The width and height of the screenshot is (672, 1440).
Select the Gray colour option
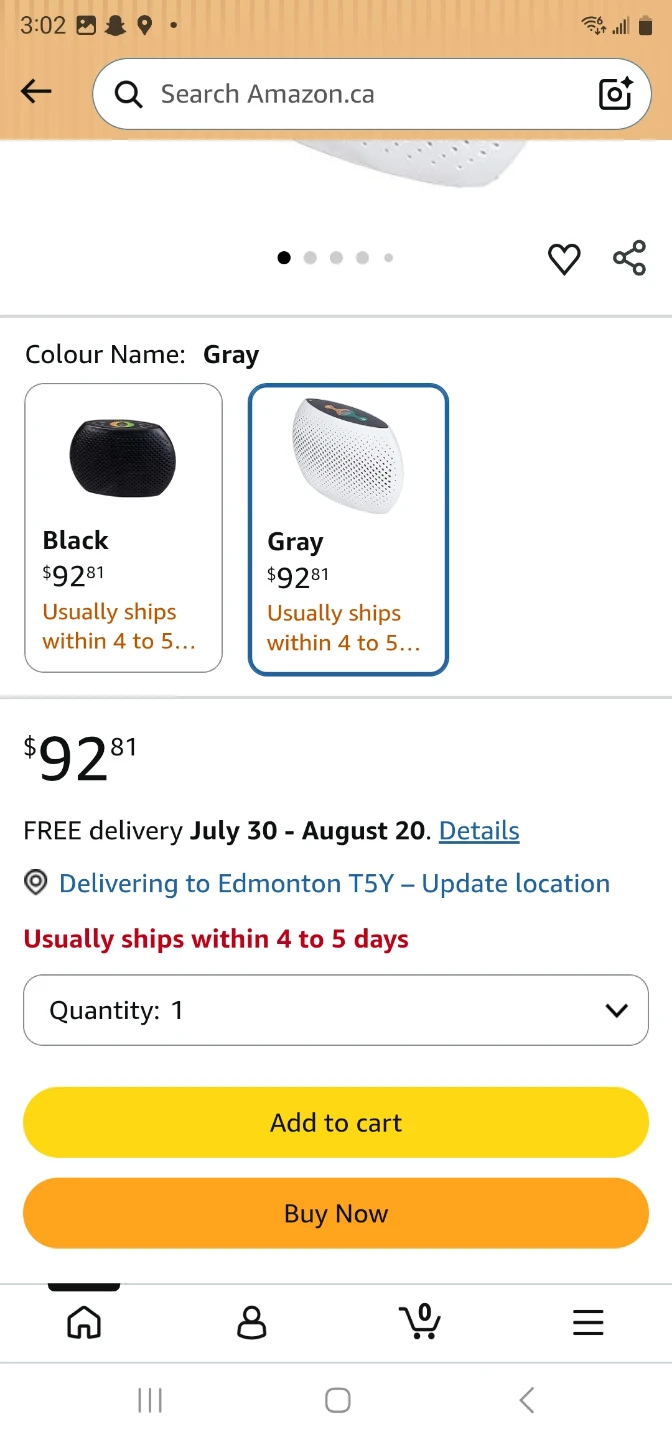(348, 530)
